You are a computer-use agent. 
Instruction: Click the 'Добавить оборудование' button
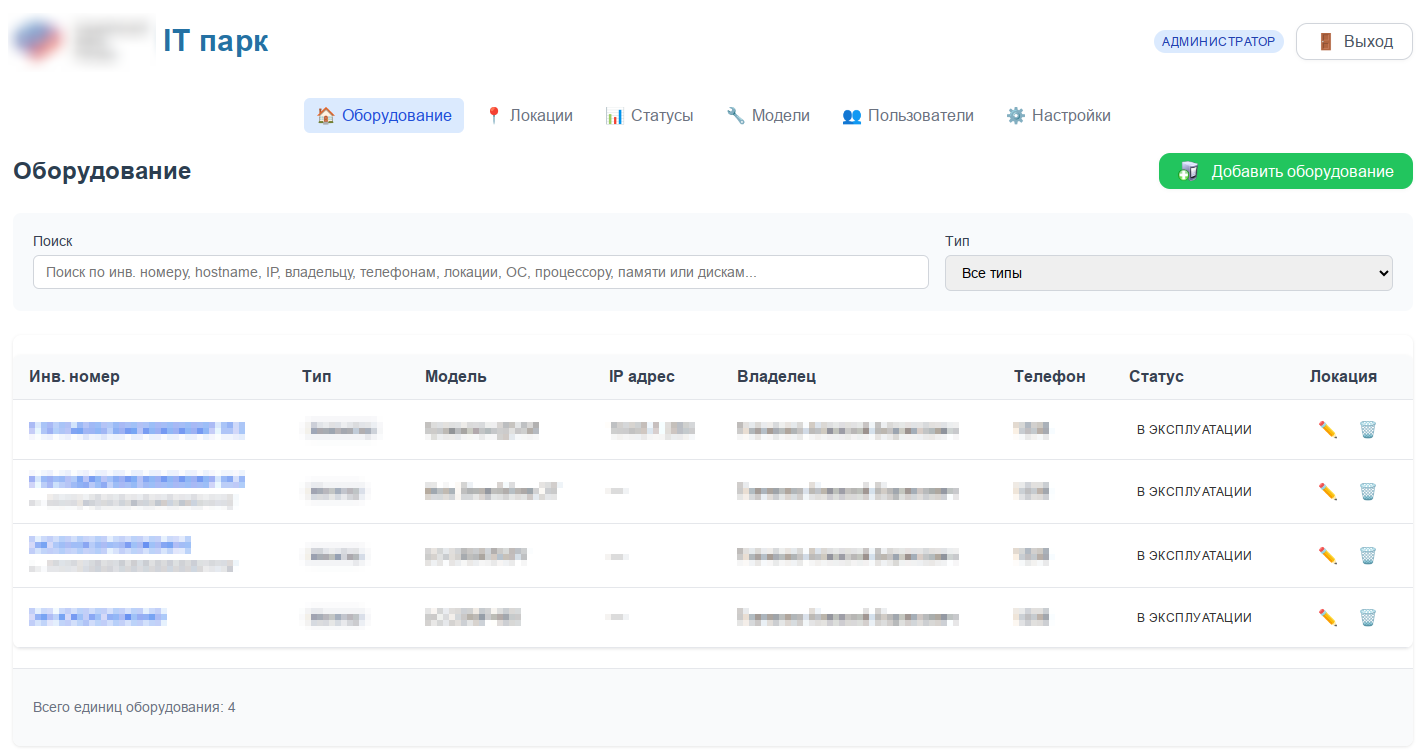point(1285,171)
